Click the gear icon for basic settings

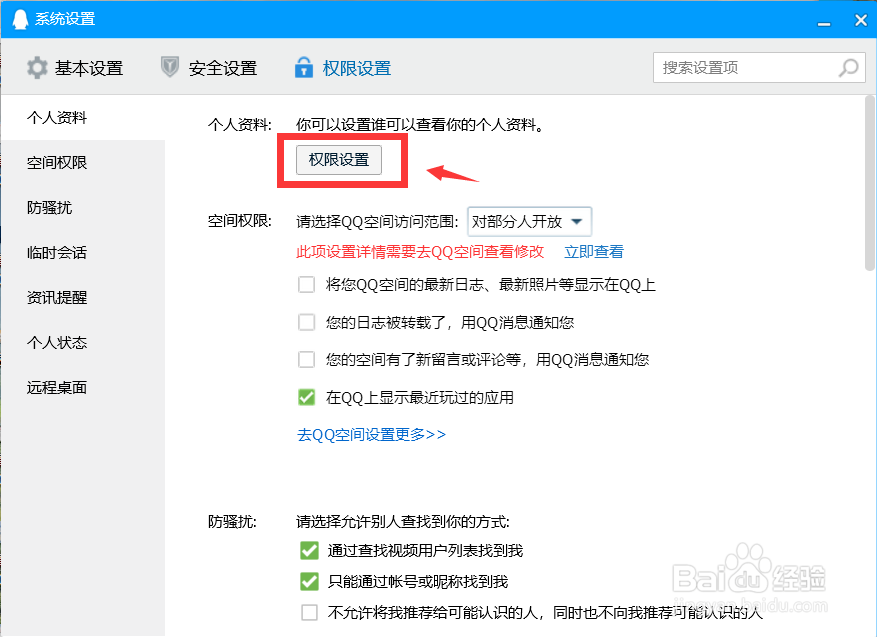[37, 68]
